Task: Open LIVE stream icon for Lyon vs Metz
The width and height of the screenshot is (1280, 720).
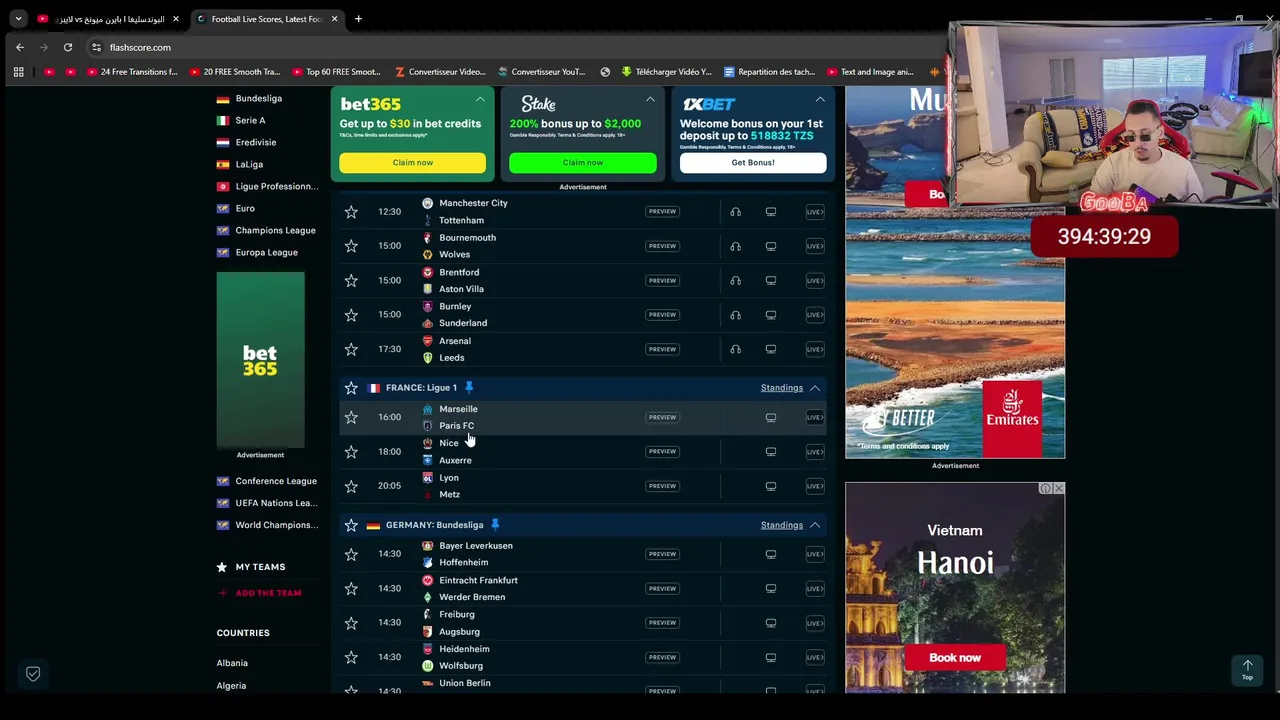Action: click(x=815, y=486)
